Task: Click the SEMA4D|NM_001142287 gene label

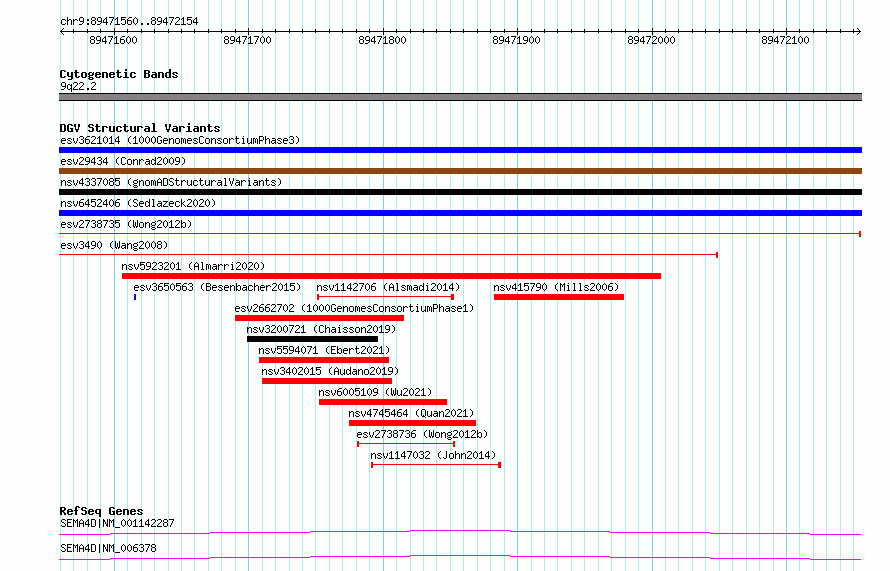Action: click(117, 523)
